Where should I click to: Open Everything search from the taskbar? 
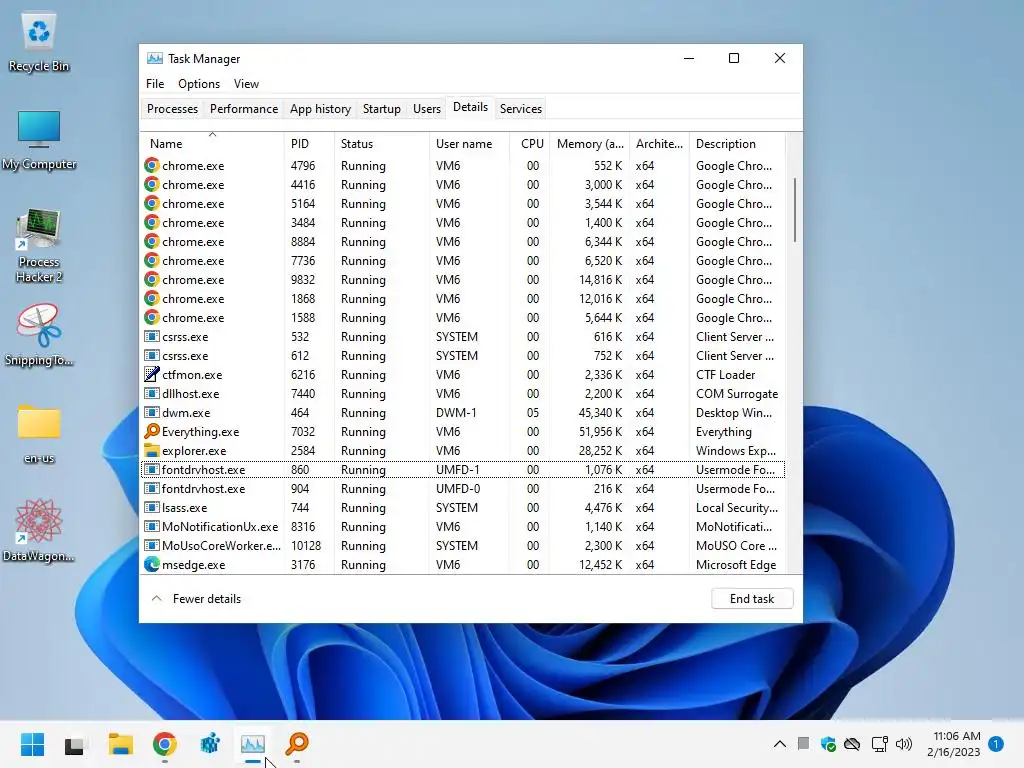pyautogui.click(x=297, y=743)
